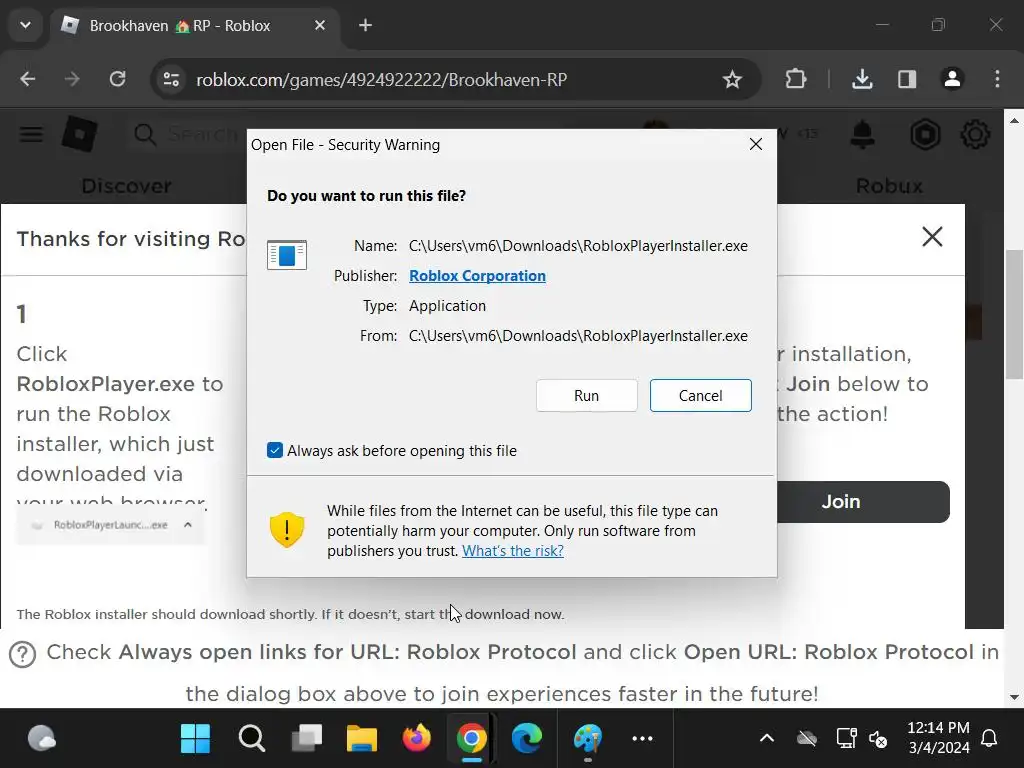Open the Windows Start menu

pos(195,739)
